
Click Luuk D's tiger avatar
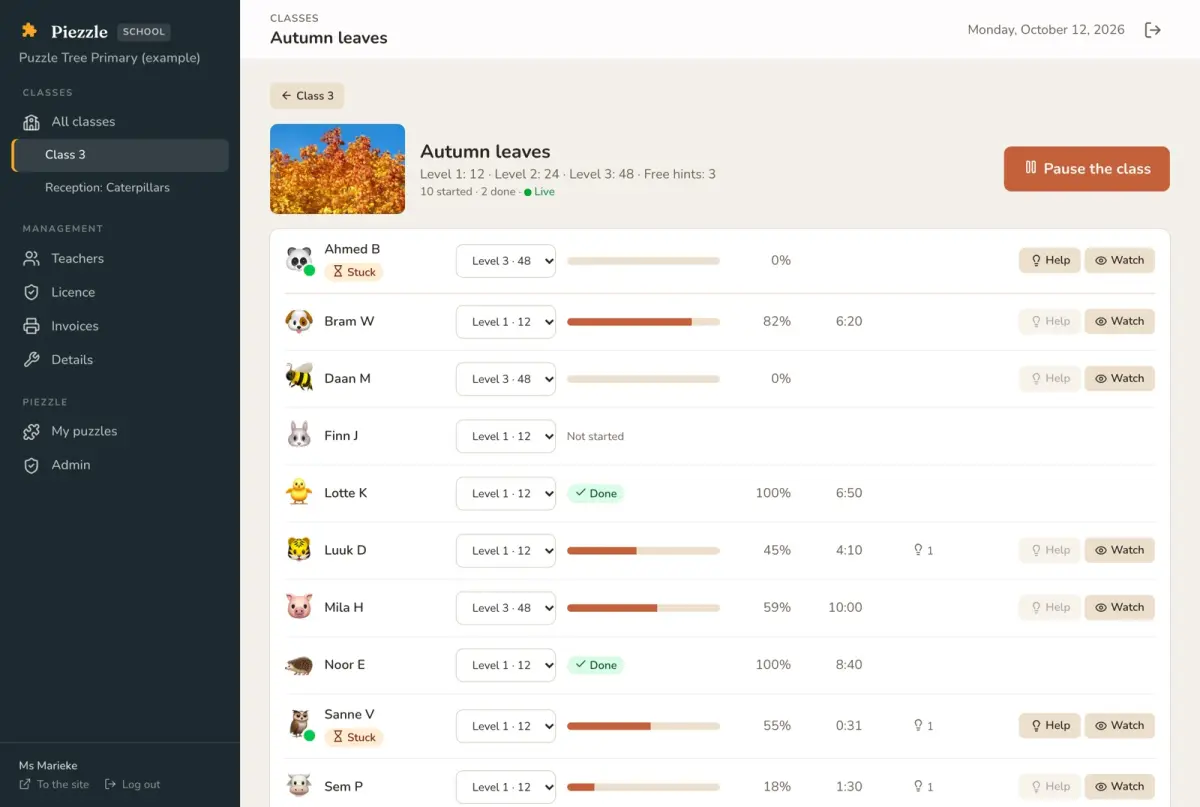(x=299, y=550)
